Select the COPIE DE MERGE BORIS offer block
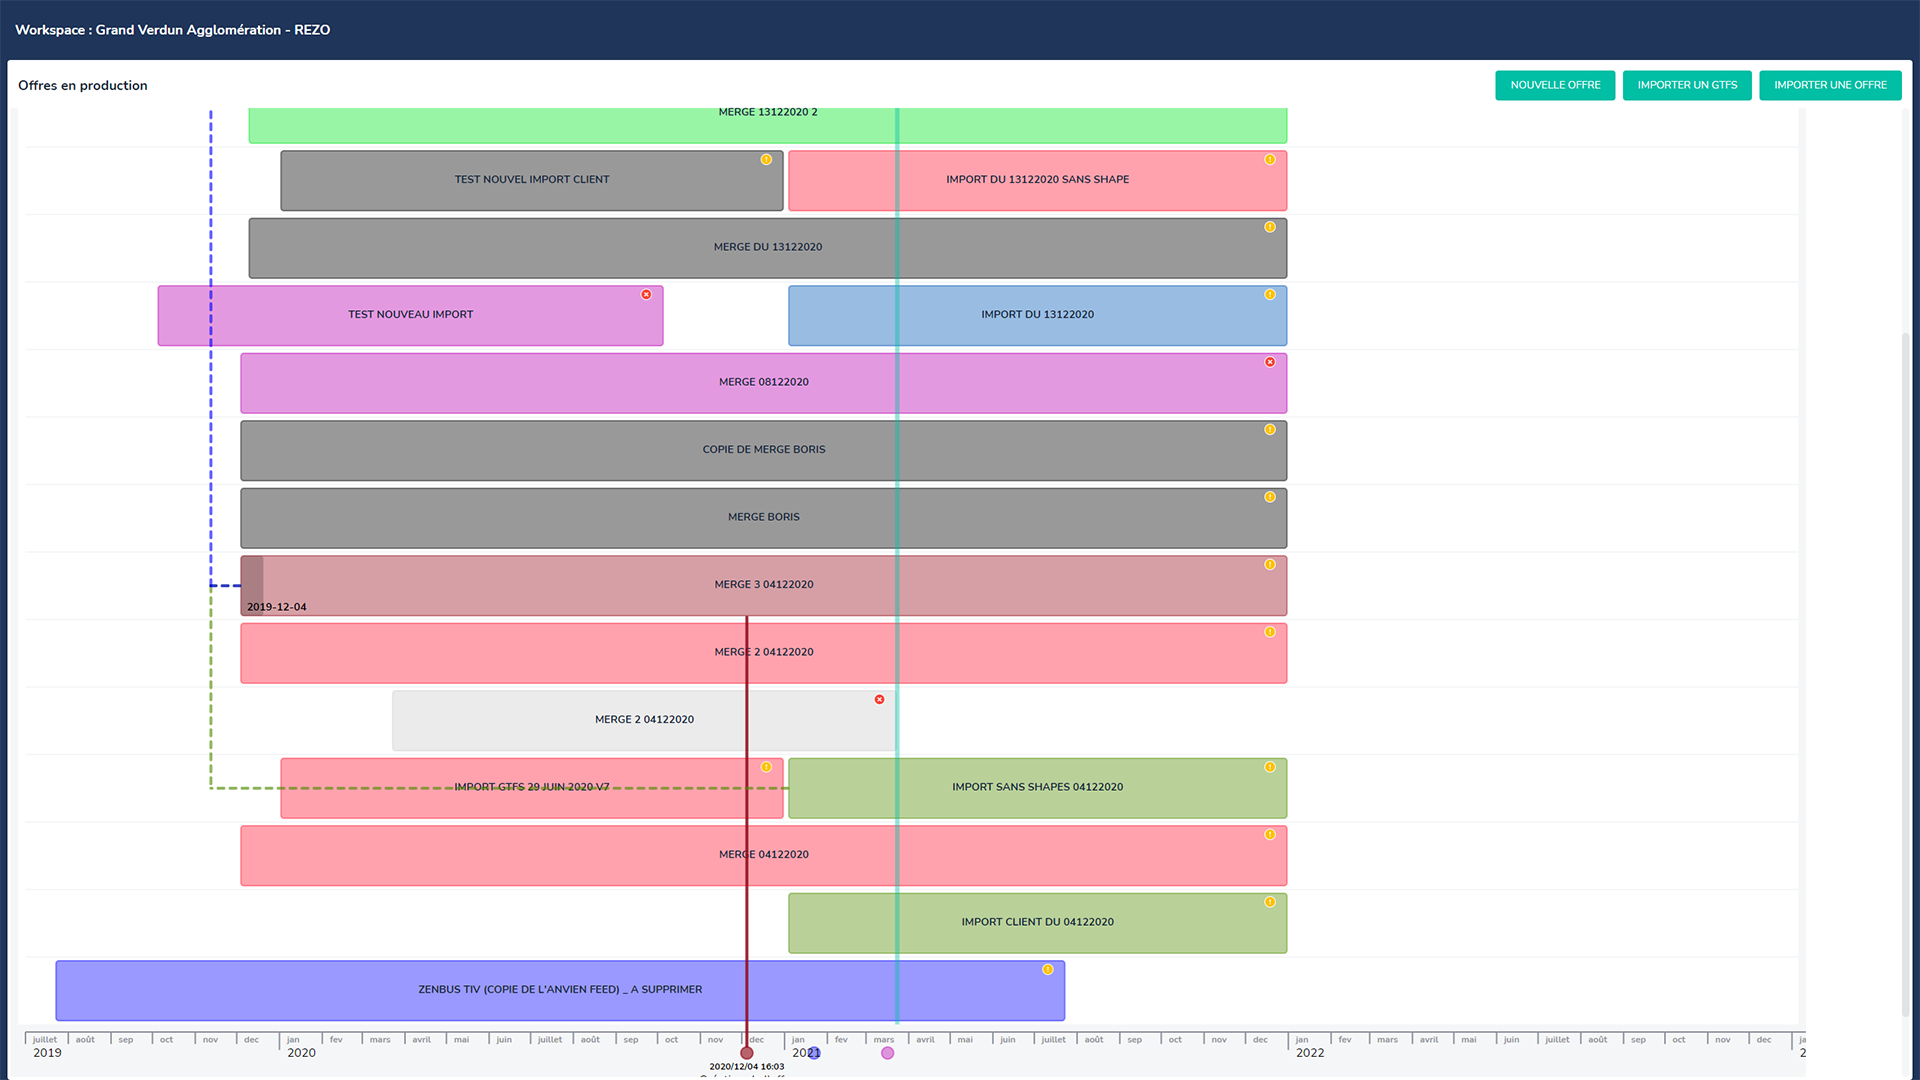The height and width of the screenshot is (1080, 1920). [x=764, y=450]
